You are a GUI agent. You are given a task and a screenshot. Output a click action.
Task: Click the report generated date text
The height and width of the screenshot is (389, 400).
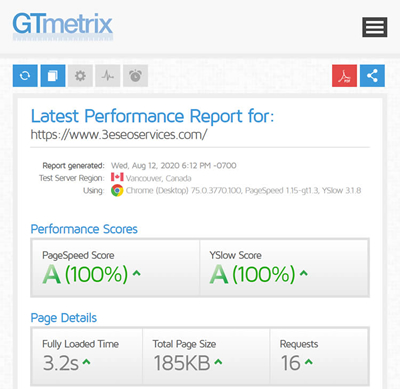pos(174,165)
